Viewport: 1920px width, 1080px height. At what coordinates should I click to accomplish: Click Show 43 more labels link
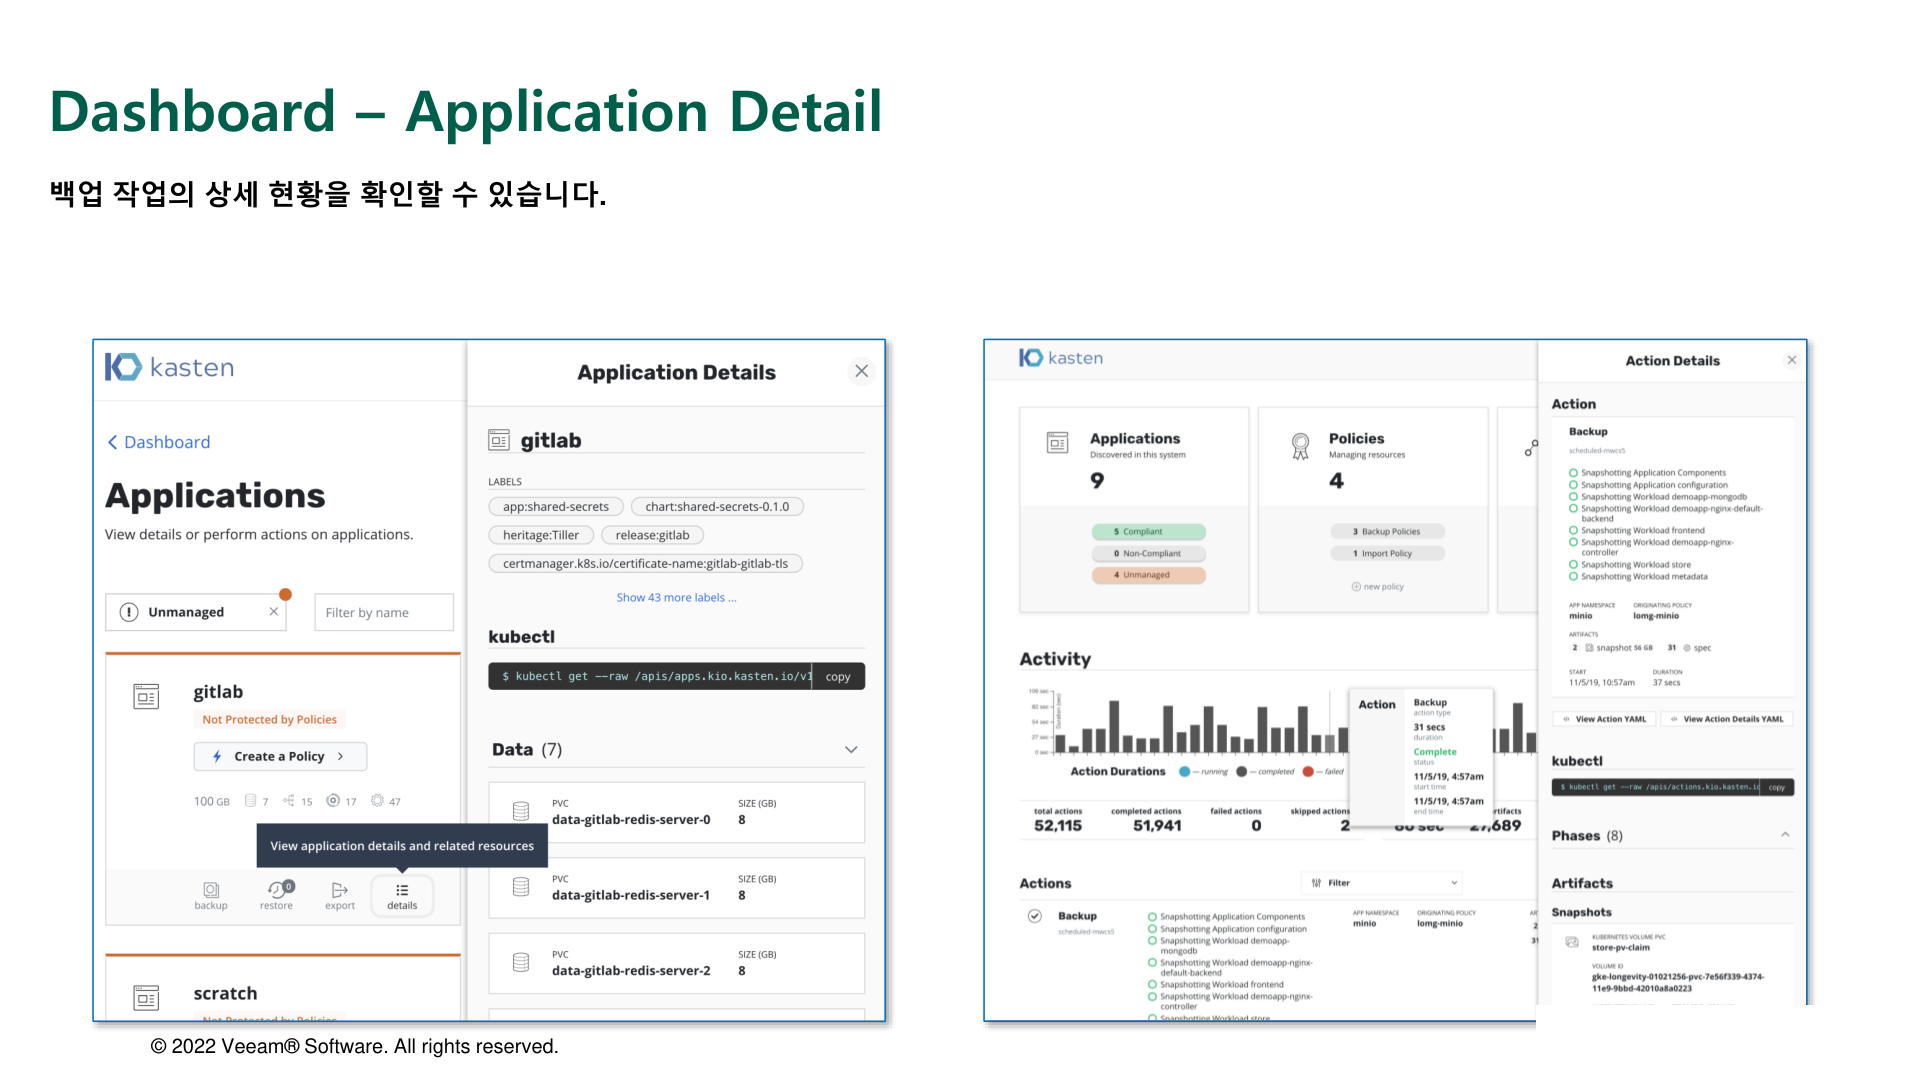pyautogui.click(x=676, y=598)
